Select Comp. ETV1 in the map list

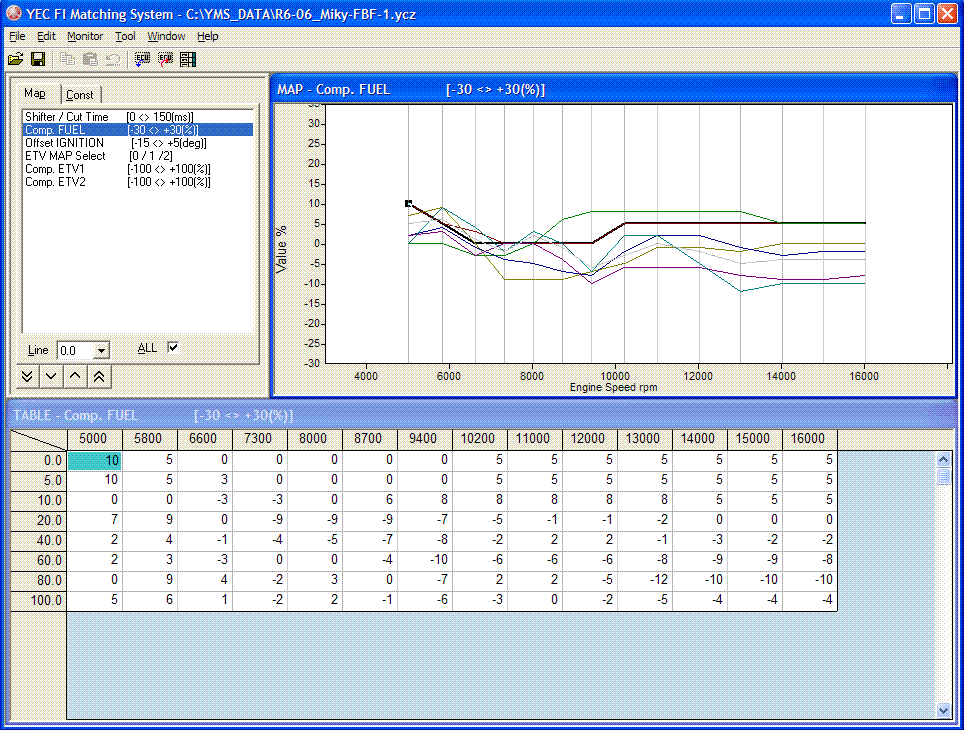pos(138,169)
